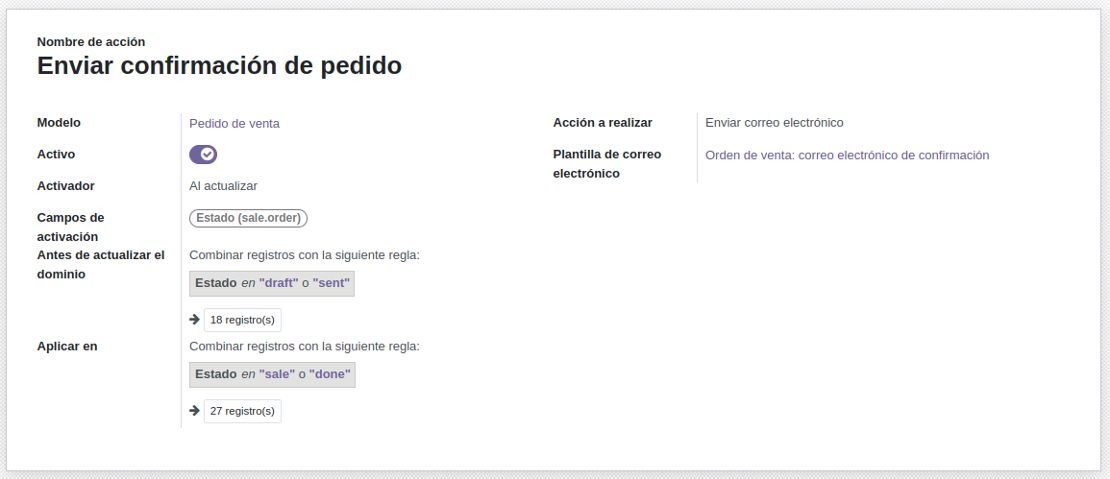Viewport: 1110px width, 479px height.
Task: Click the Enviar correo electrónico action value
Action: 774,122
